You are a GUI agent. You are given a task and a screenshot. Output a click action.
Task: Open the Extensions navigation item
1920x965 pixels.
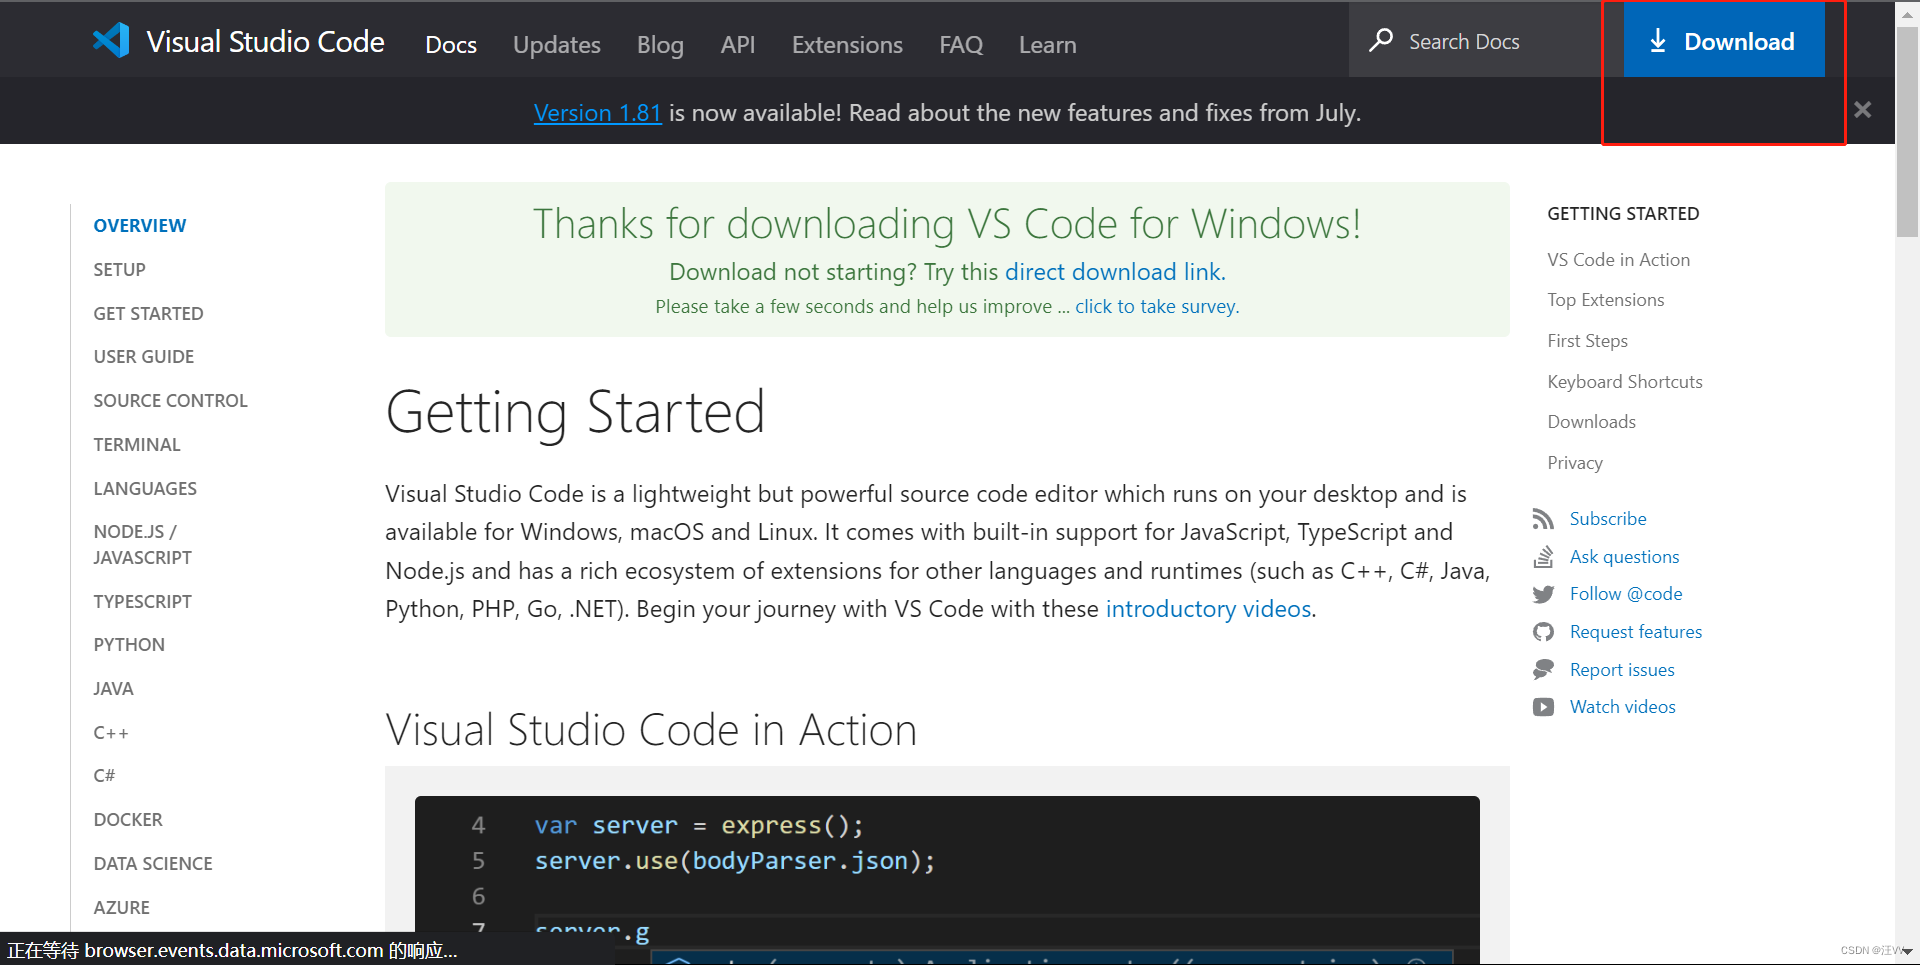[x=847, y=45]
